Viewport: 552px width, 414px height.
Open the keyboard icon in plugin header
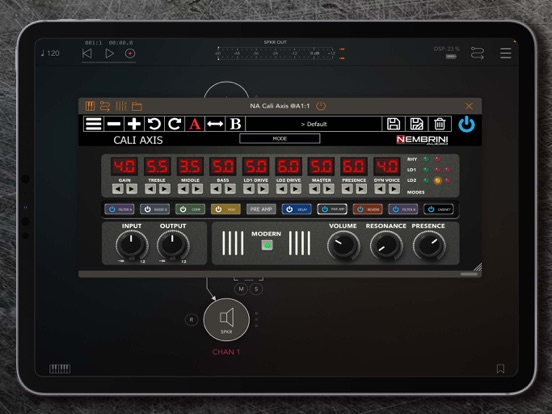pos(90,106)
